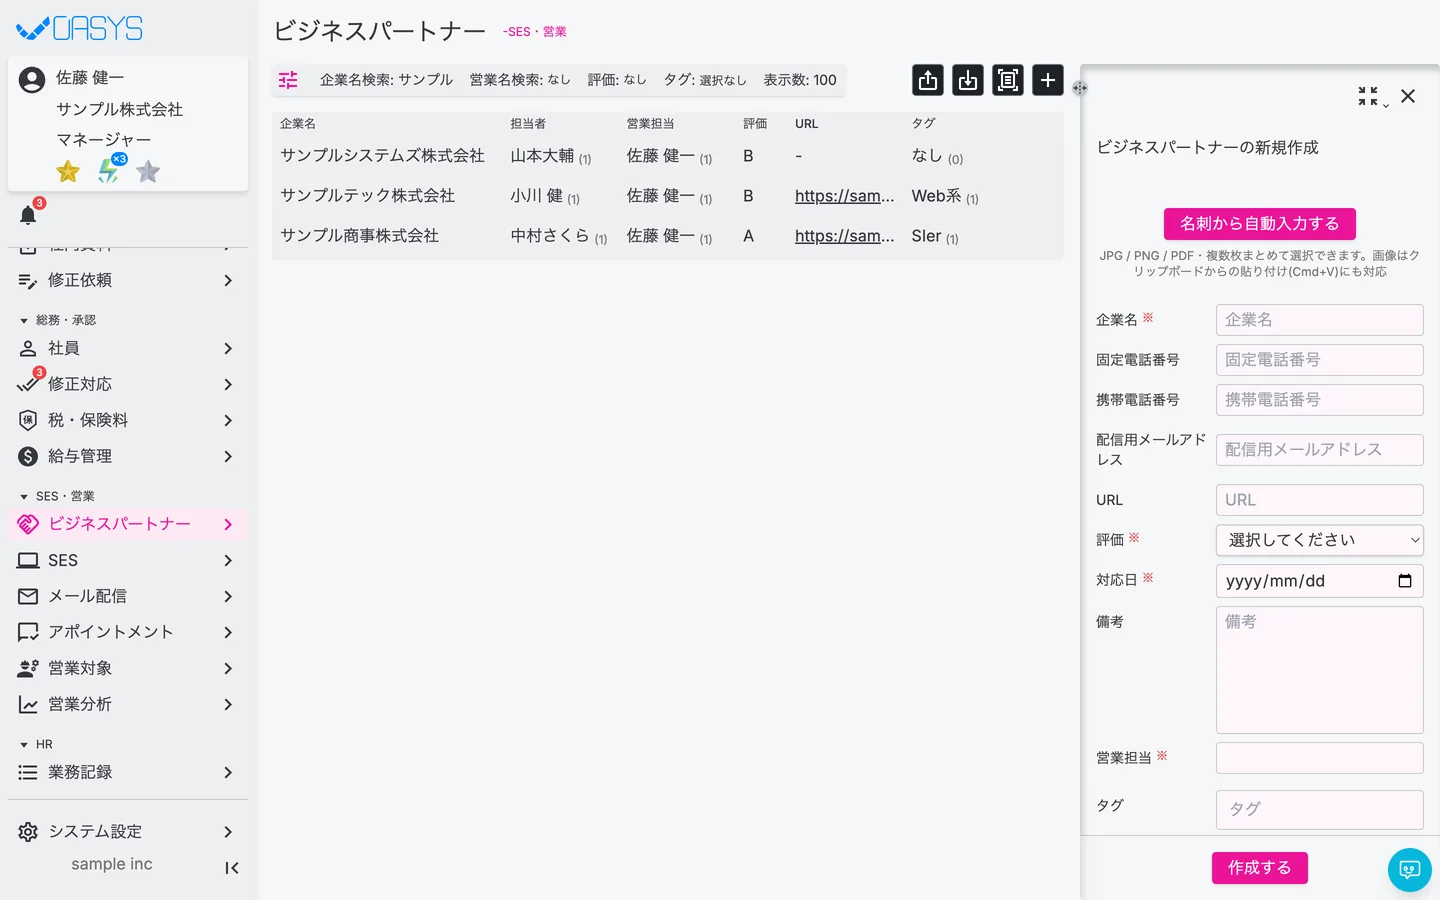Click the user avatar icon

click(32, 80)
